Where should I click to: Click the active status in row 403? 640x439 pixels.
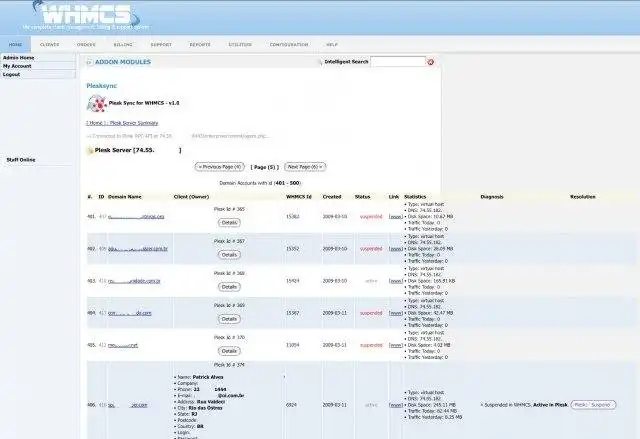(x=371, y=281)
